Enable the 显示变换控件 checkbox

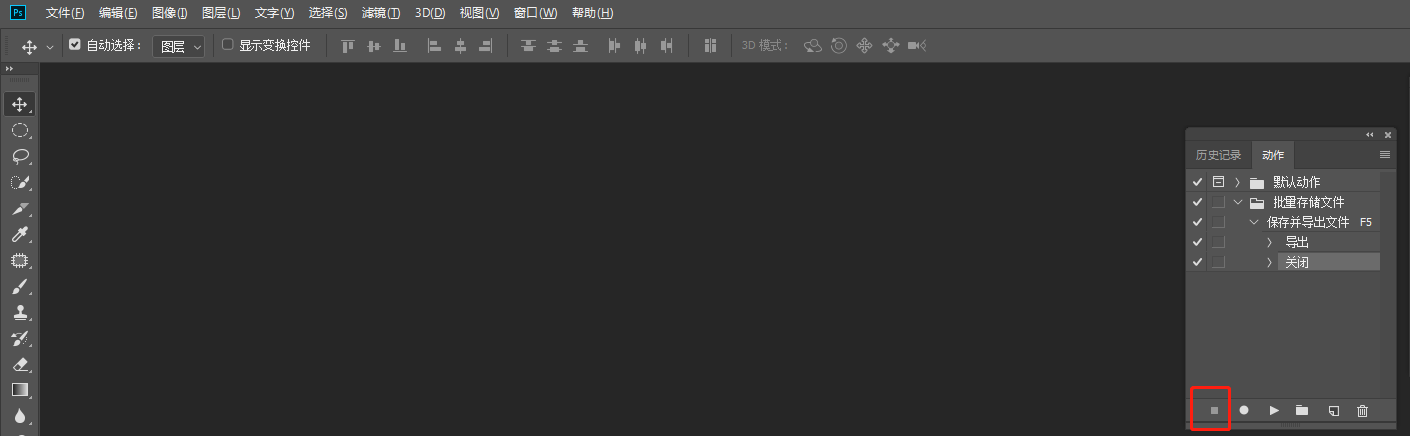[227, 45]
